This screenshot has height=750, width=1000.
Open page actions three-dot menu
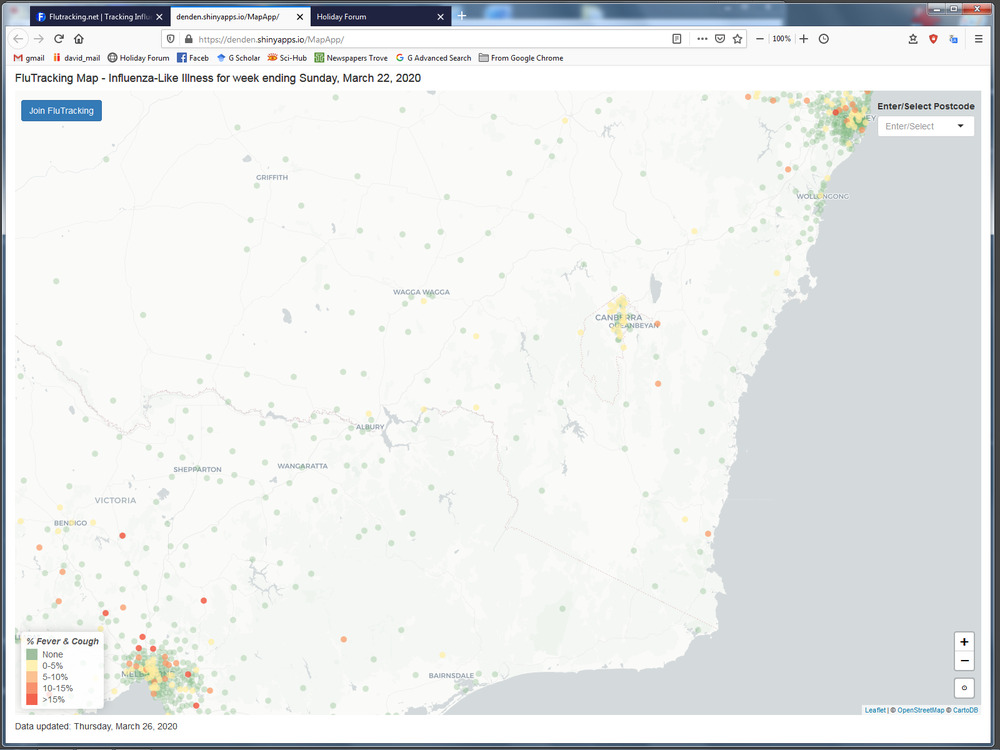[x=702, y=39]
